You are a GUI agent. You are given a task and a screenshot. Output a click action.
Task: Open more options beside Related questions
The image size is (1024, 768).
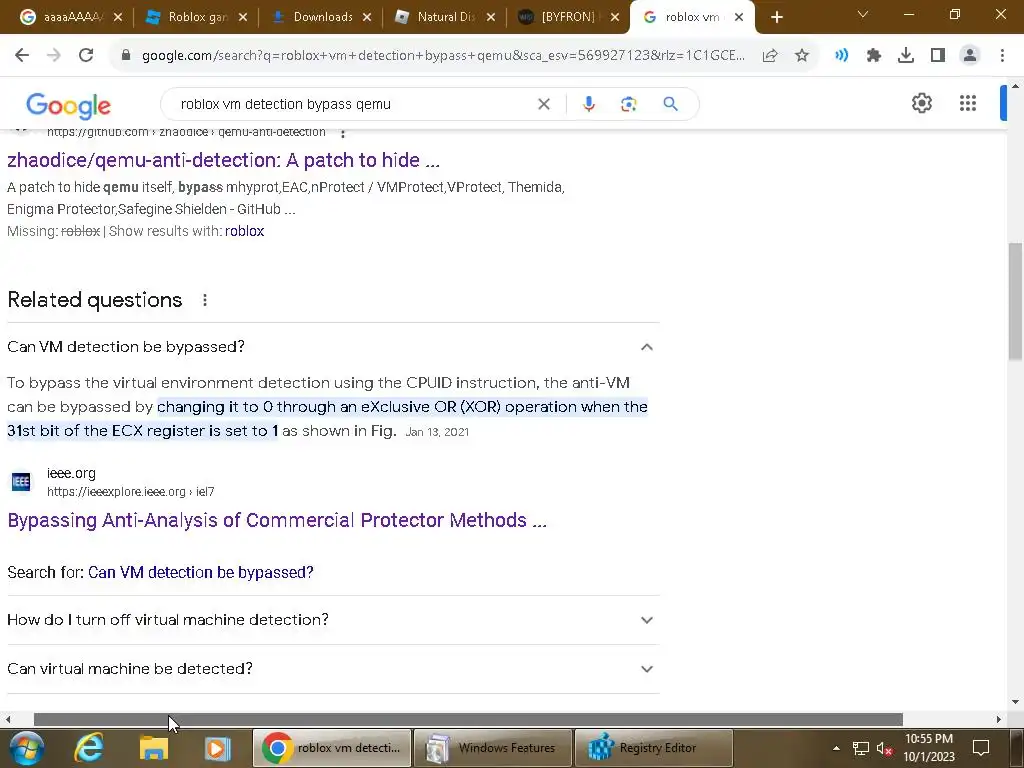(x=205, y=300)
